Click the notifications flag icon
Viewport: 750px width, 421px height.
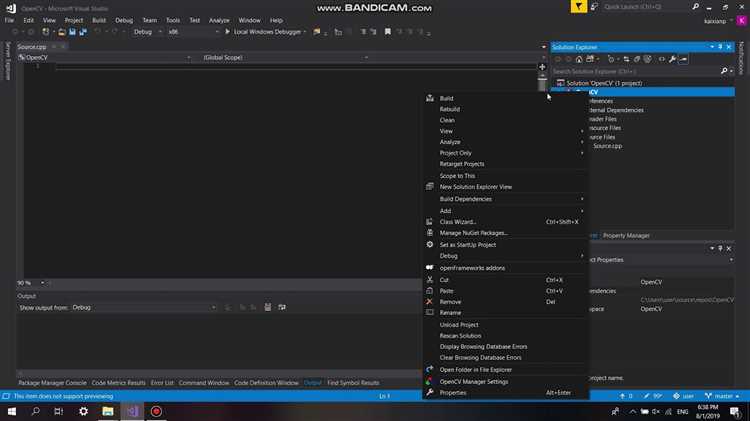[x=578, y=7]
